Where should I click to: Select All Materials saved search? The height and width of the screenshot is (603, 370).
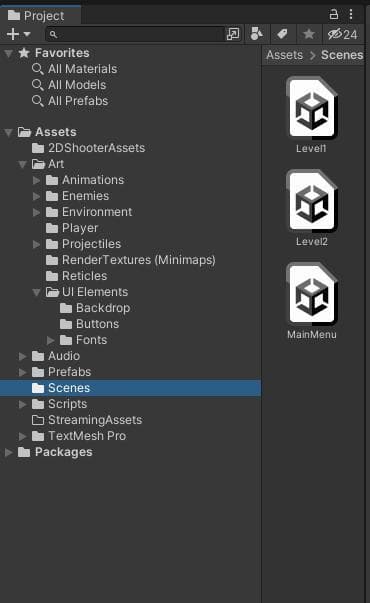pos(82,69)
